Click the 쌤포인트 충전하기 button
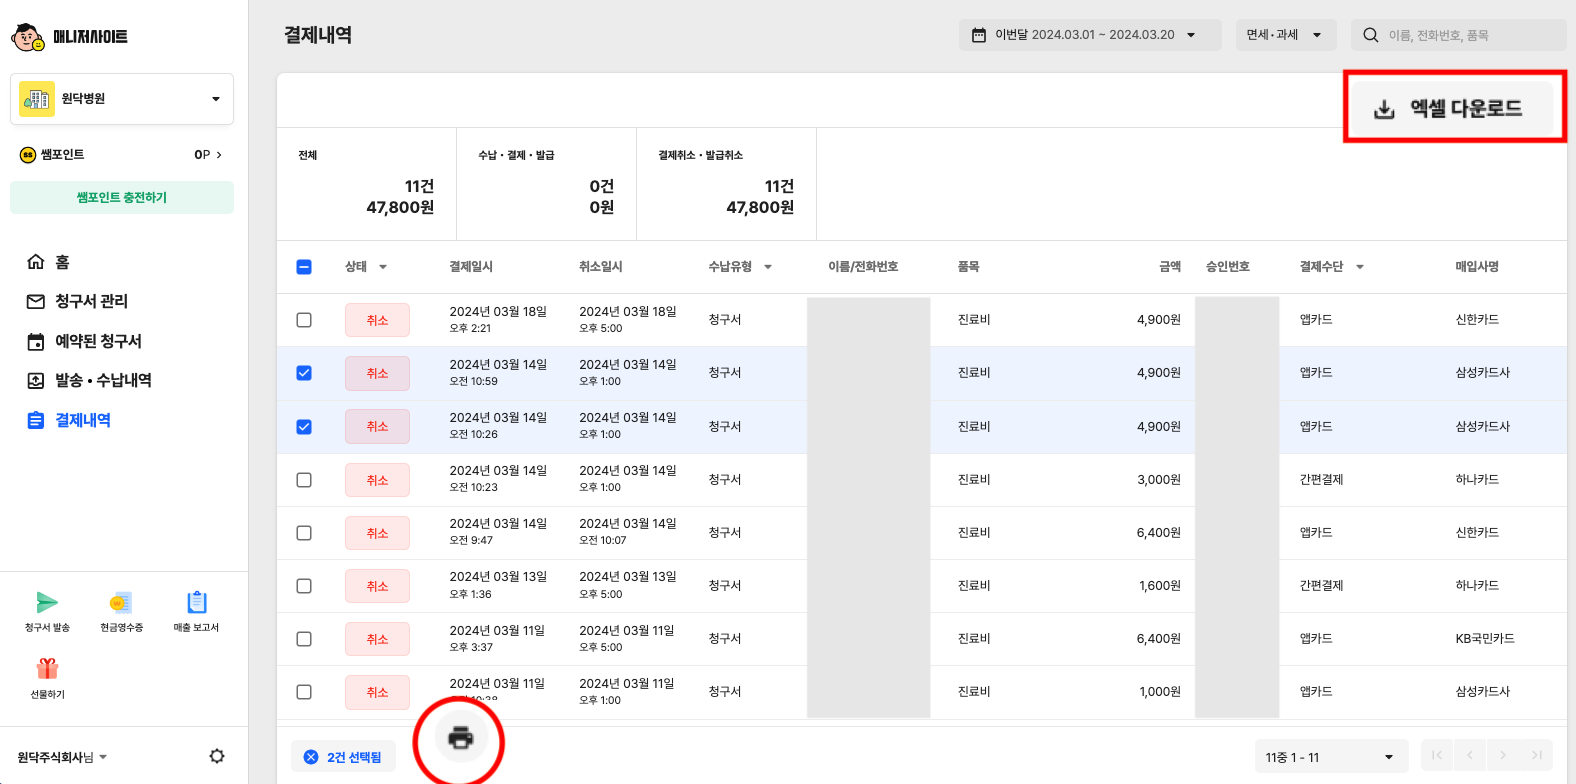The height and width of the screenshot is (784, 1576). point(122,197)
